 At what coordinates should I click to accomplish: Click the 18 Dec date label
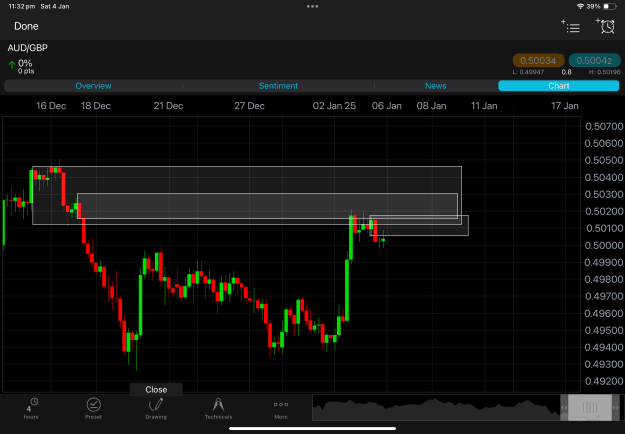coord(96,106)
